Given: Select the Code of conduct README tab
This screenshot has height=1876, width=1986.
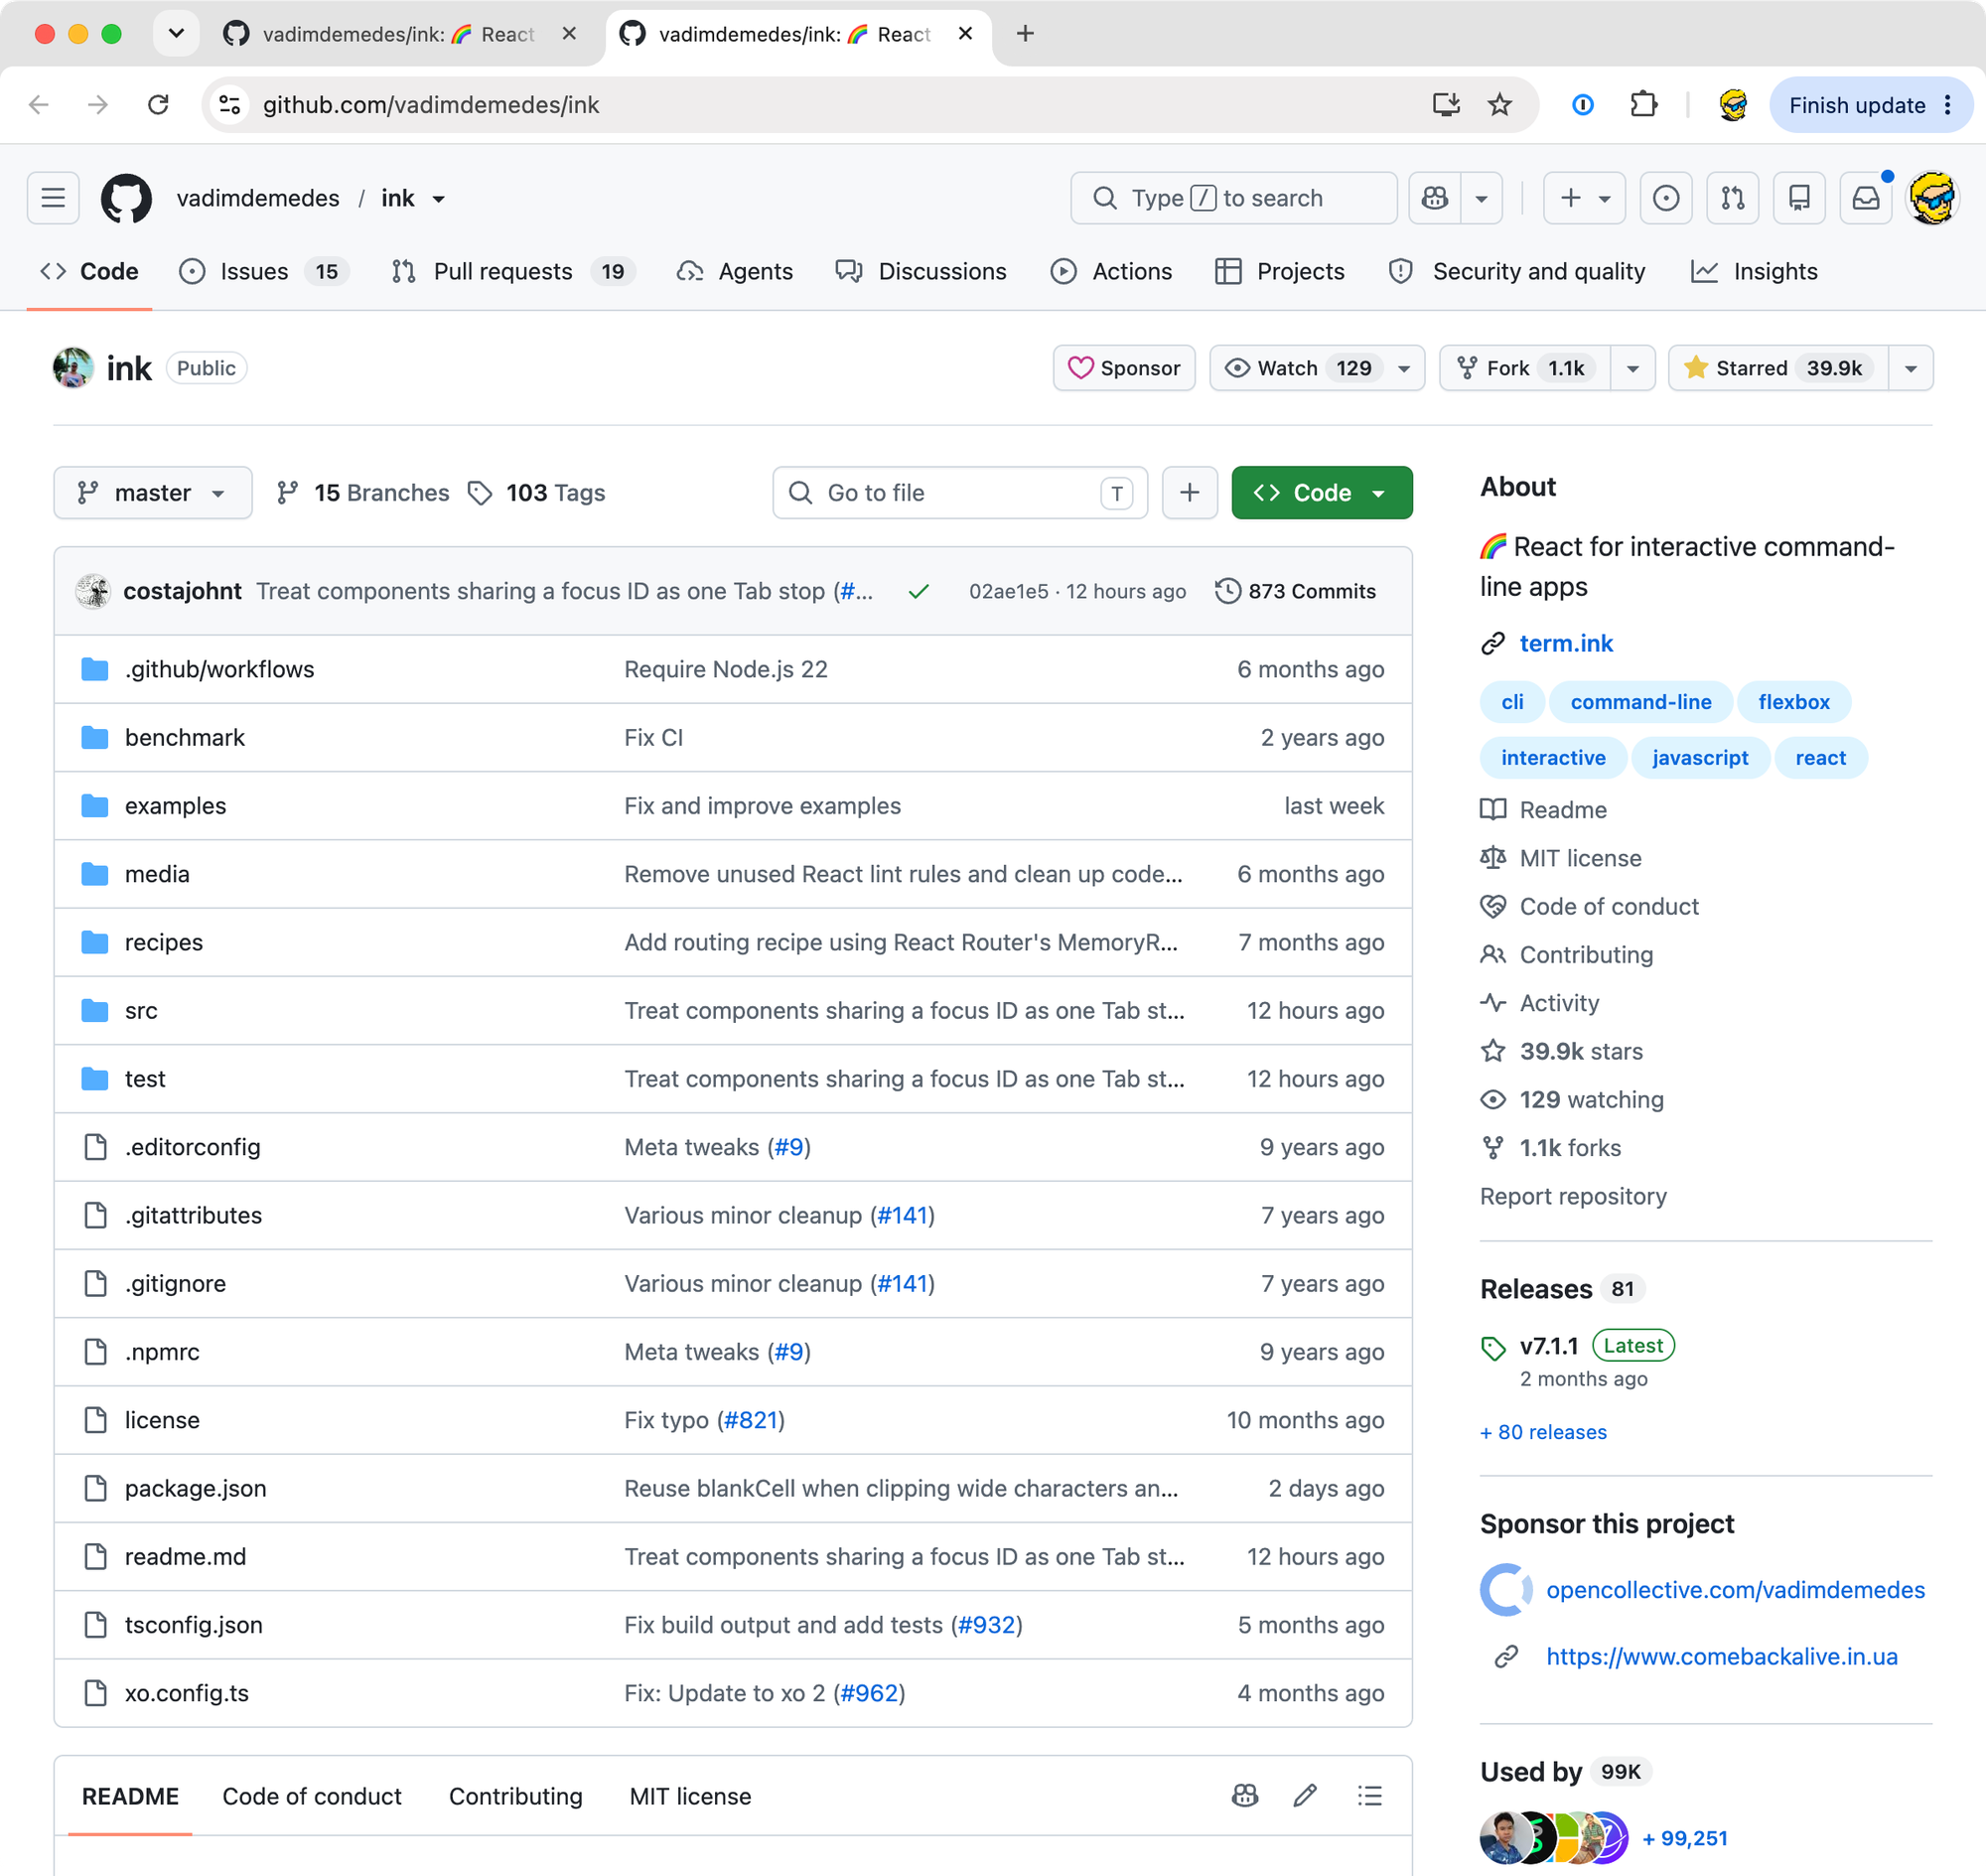Looking at the screenshot, I should click(312, 1796).
